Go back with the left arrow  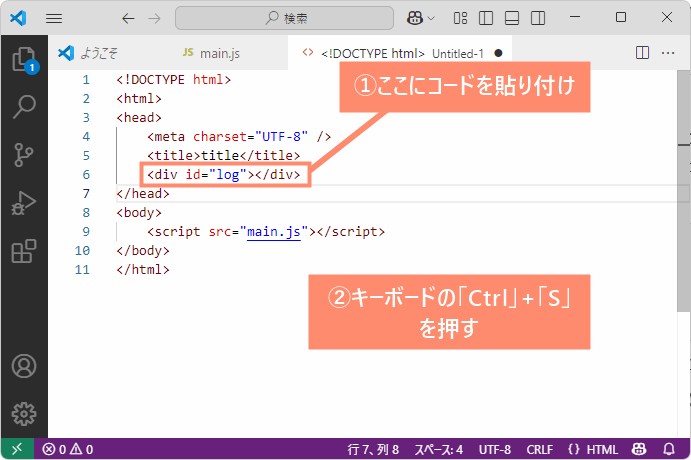(x=128, y=19)
